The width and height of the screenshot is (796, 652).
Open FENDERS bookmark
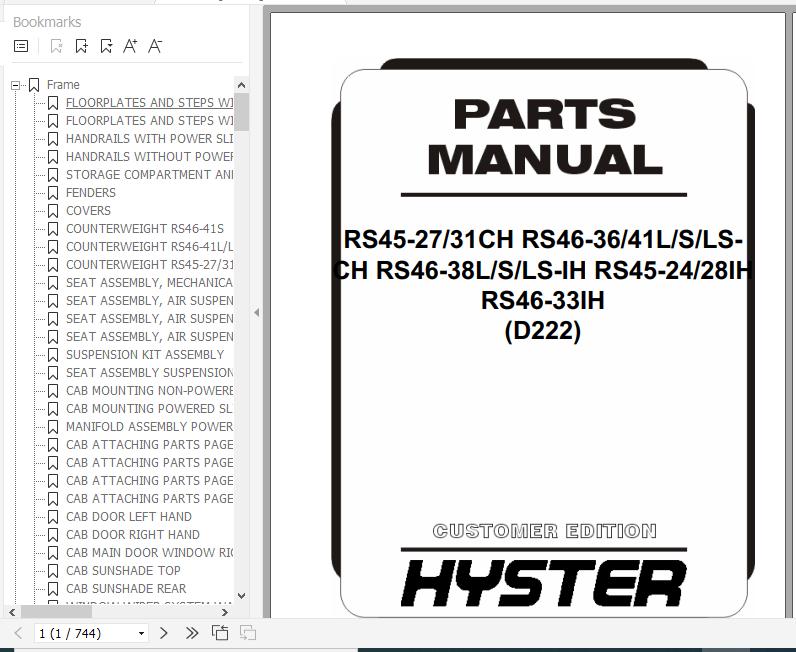coord(91,192)
